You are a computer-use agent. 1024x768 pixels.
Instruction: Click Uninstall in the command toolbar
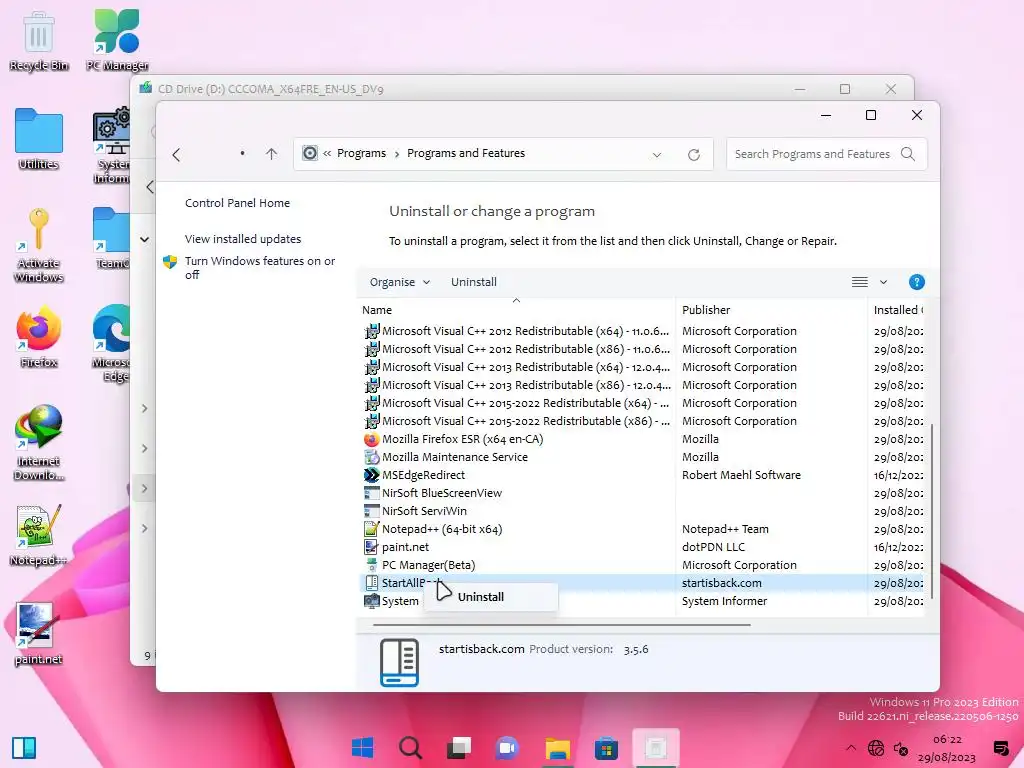click(x=473, y=282)
